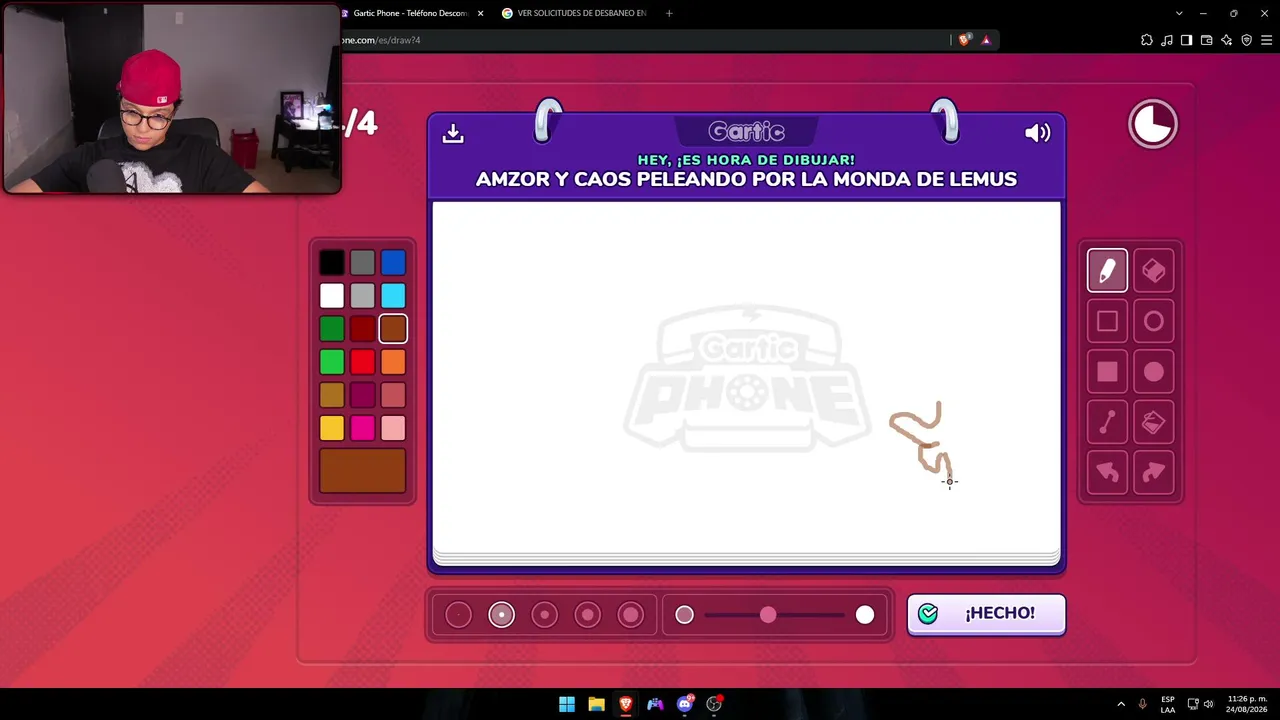The image size is (1280, 720).
Task: Open the Brave Wallet icon
Action: [x=1207, y=40]
